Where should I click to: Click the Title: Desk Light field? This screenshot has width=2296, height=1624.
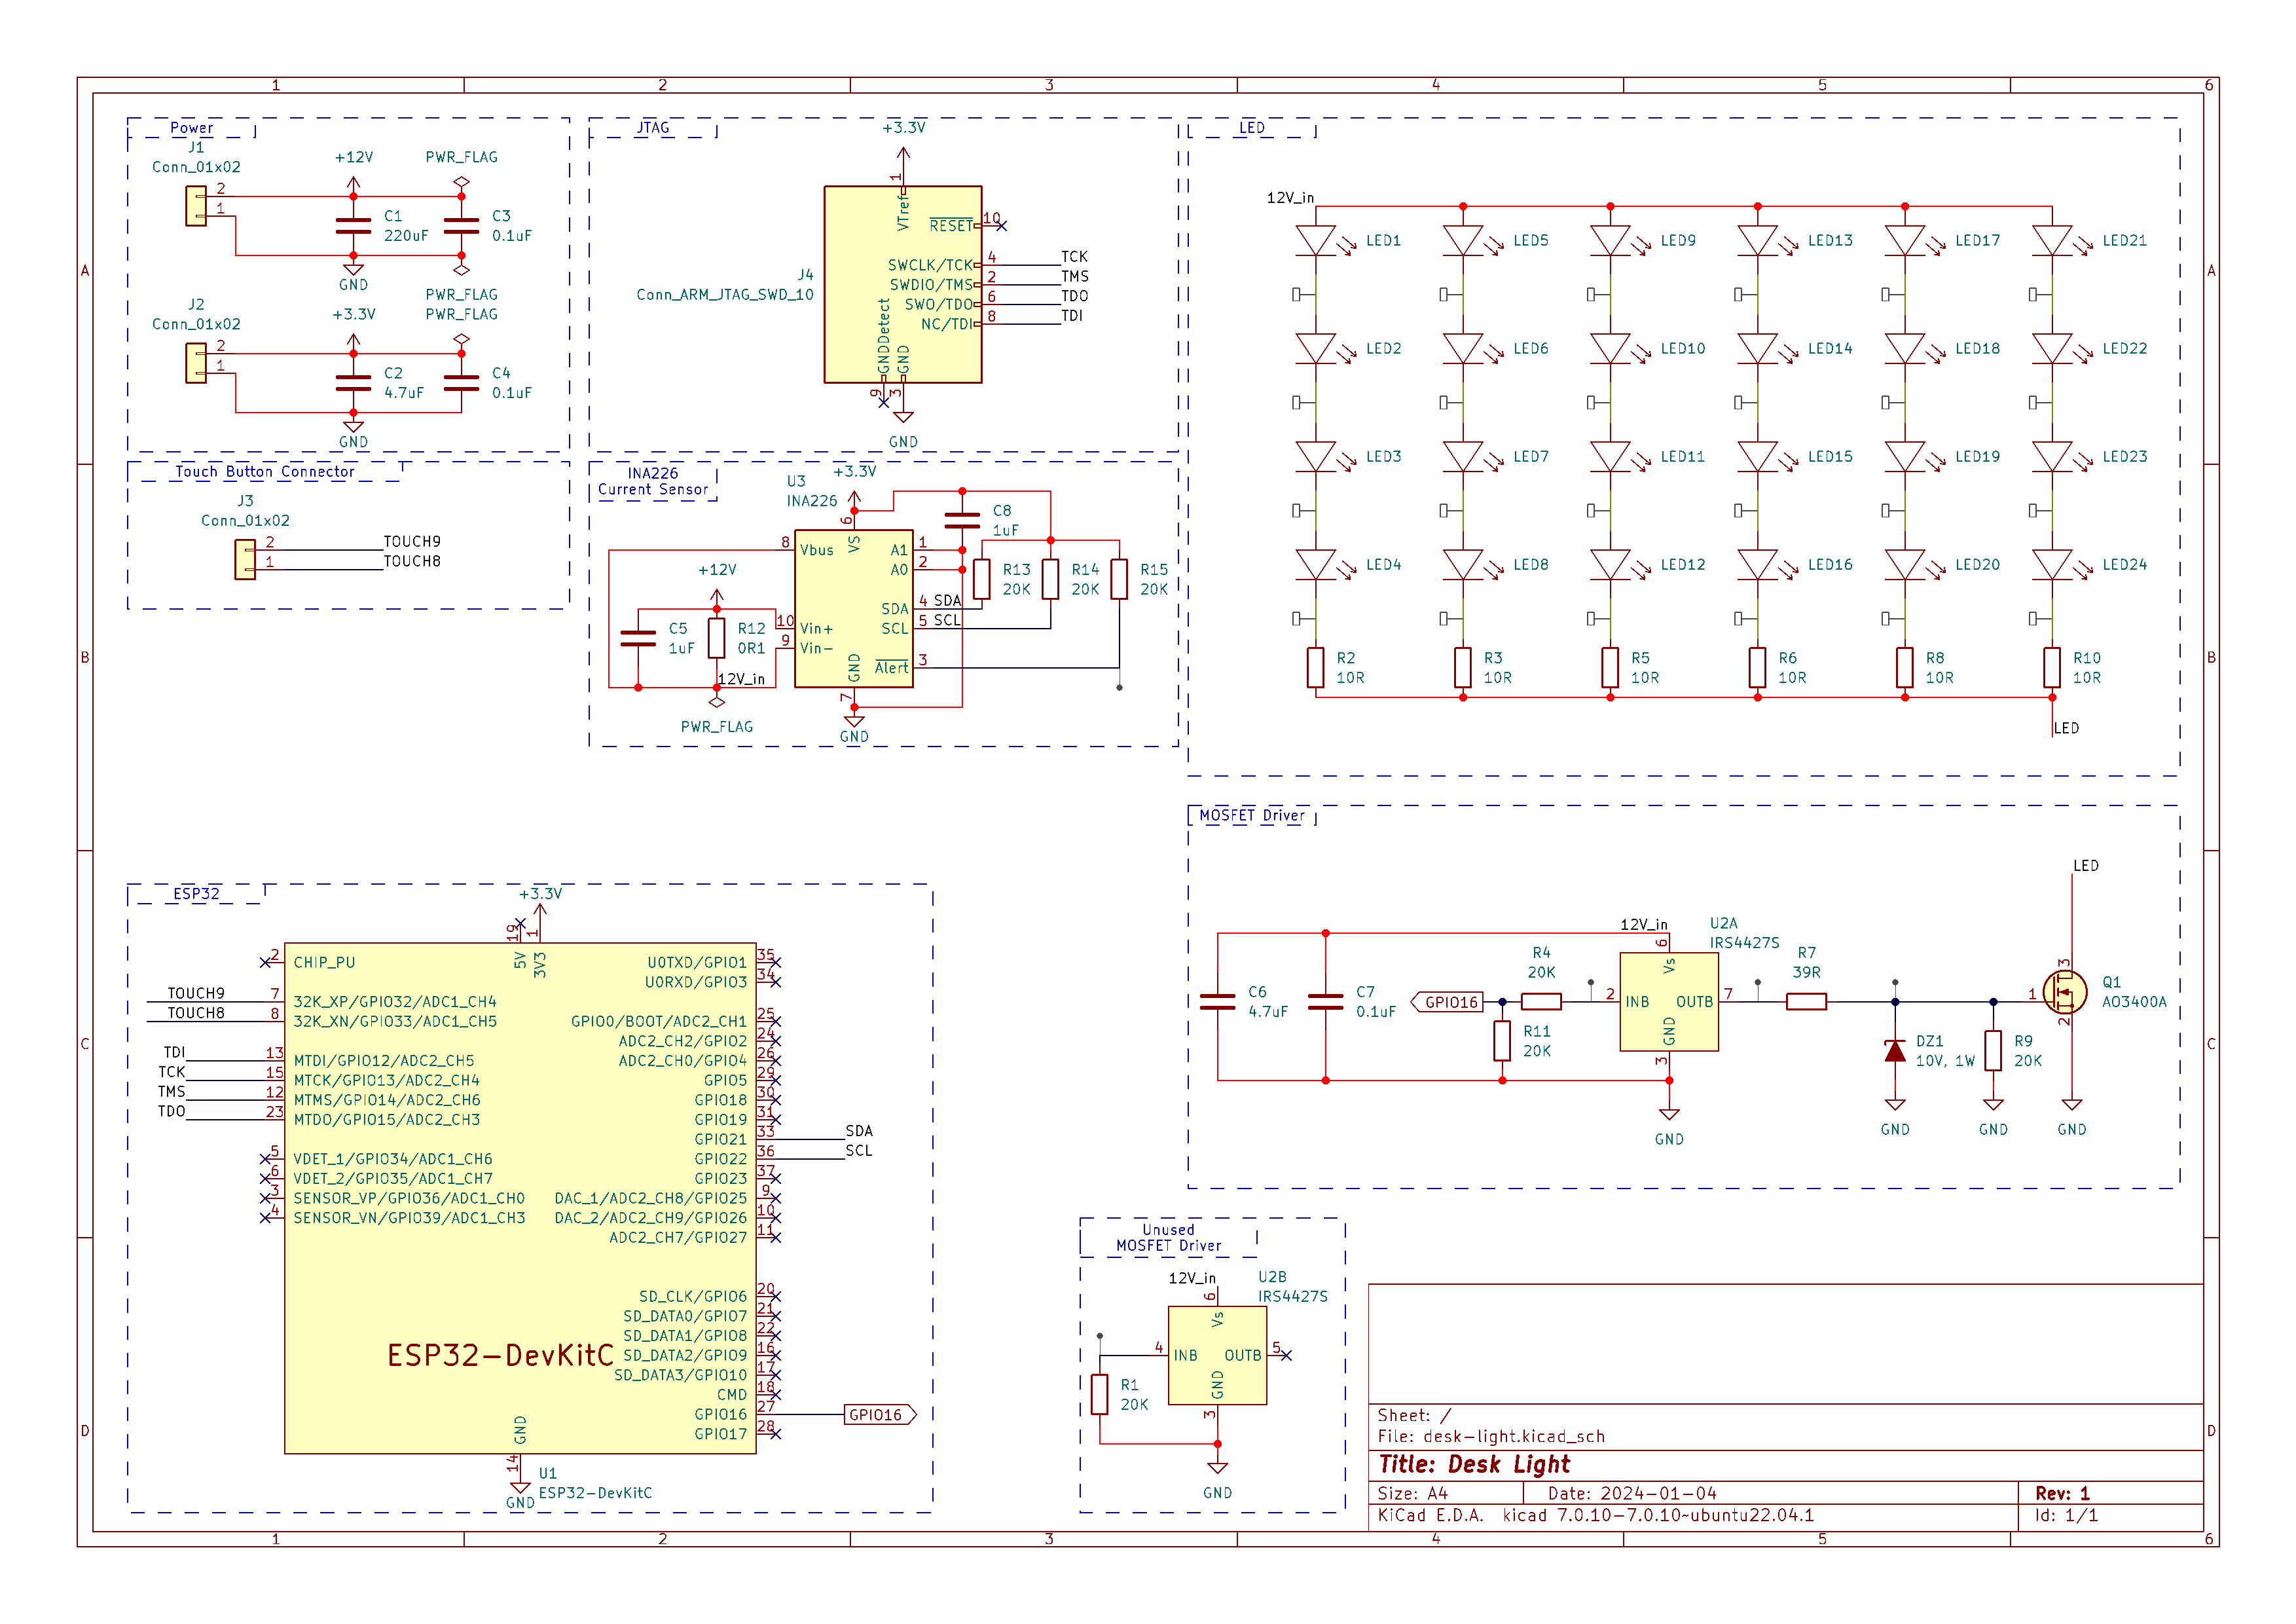1474,1464
